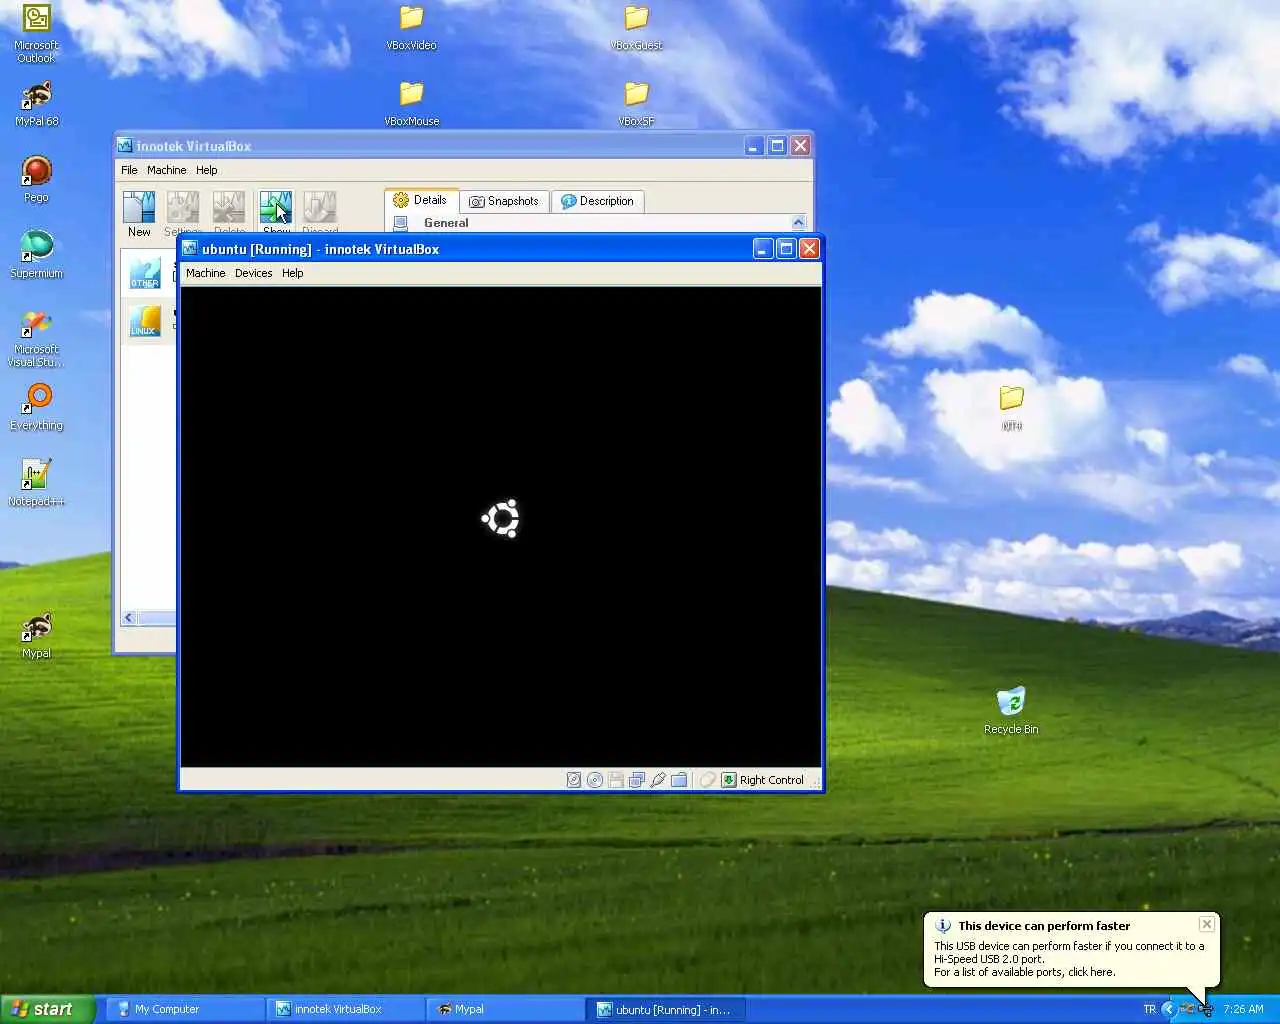Viewport: 1280px width, 1024px height.
Task: Click the CD/DVD drive icon in VM status bar
Action: [595, 780]
